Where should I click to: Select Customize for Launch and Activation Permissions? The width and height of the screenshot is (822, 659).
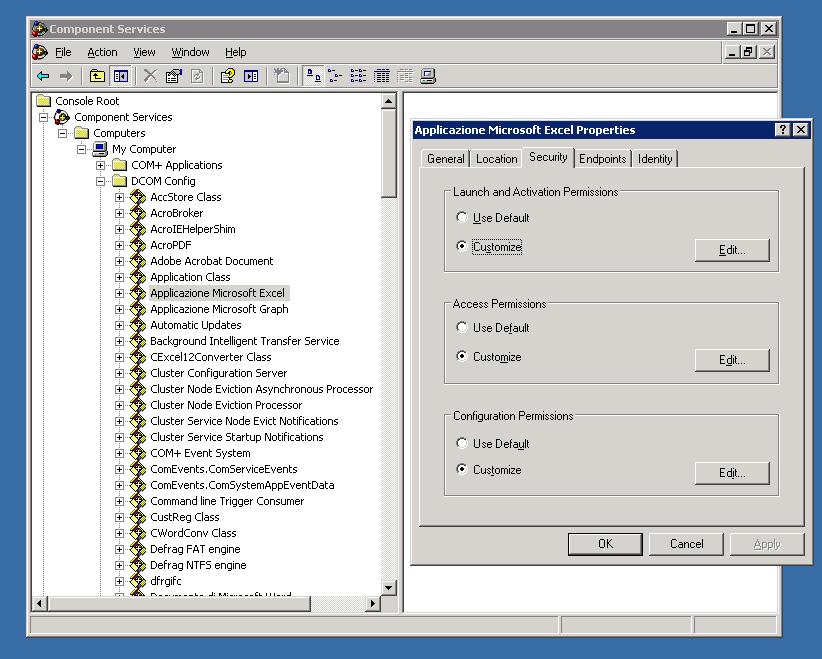[462, 246]
